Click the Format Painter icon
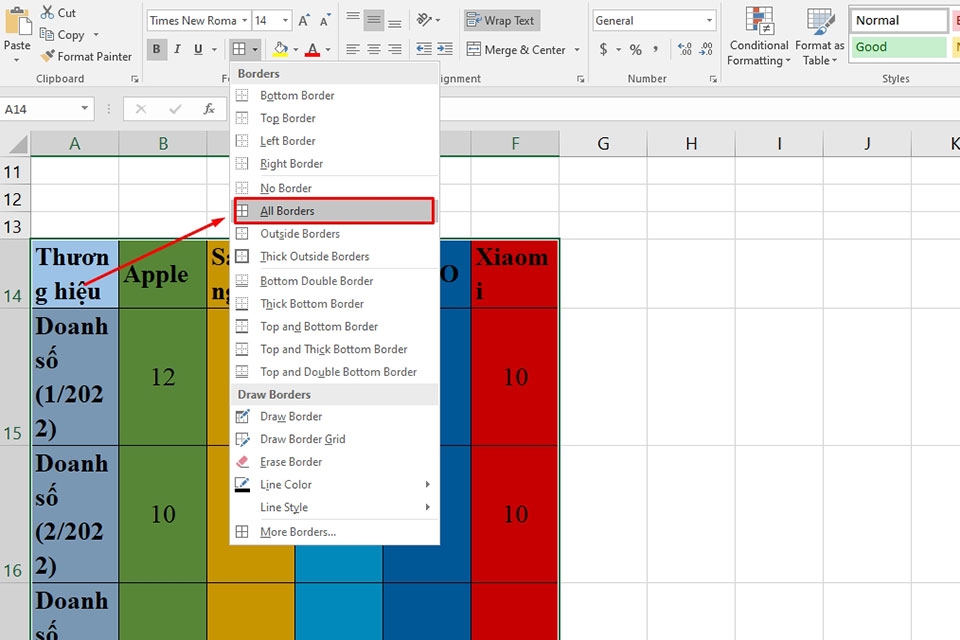Viewport: 960px width, 640px height. [x=47, y=57]
